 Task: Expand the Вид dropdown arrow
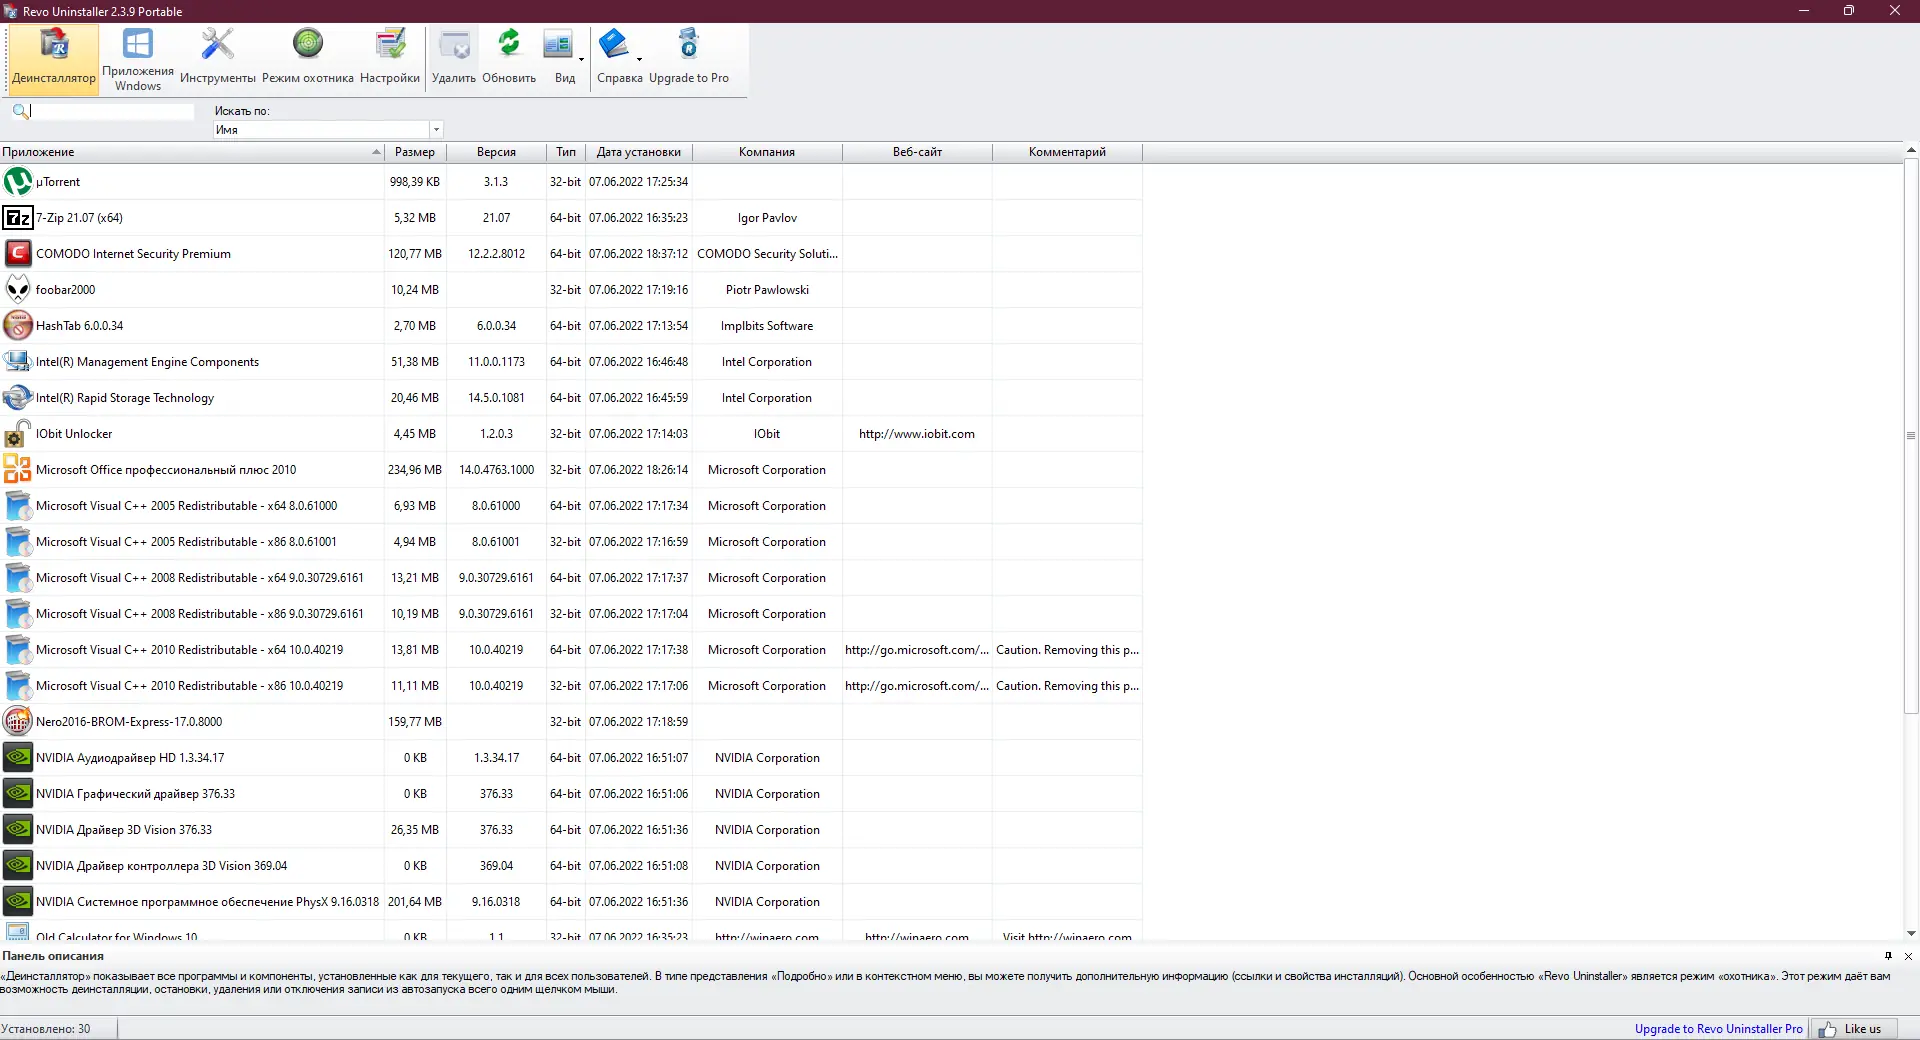[x=581, y=60]
